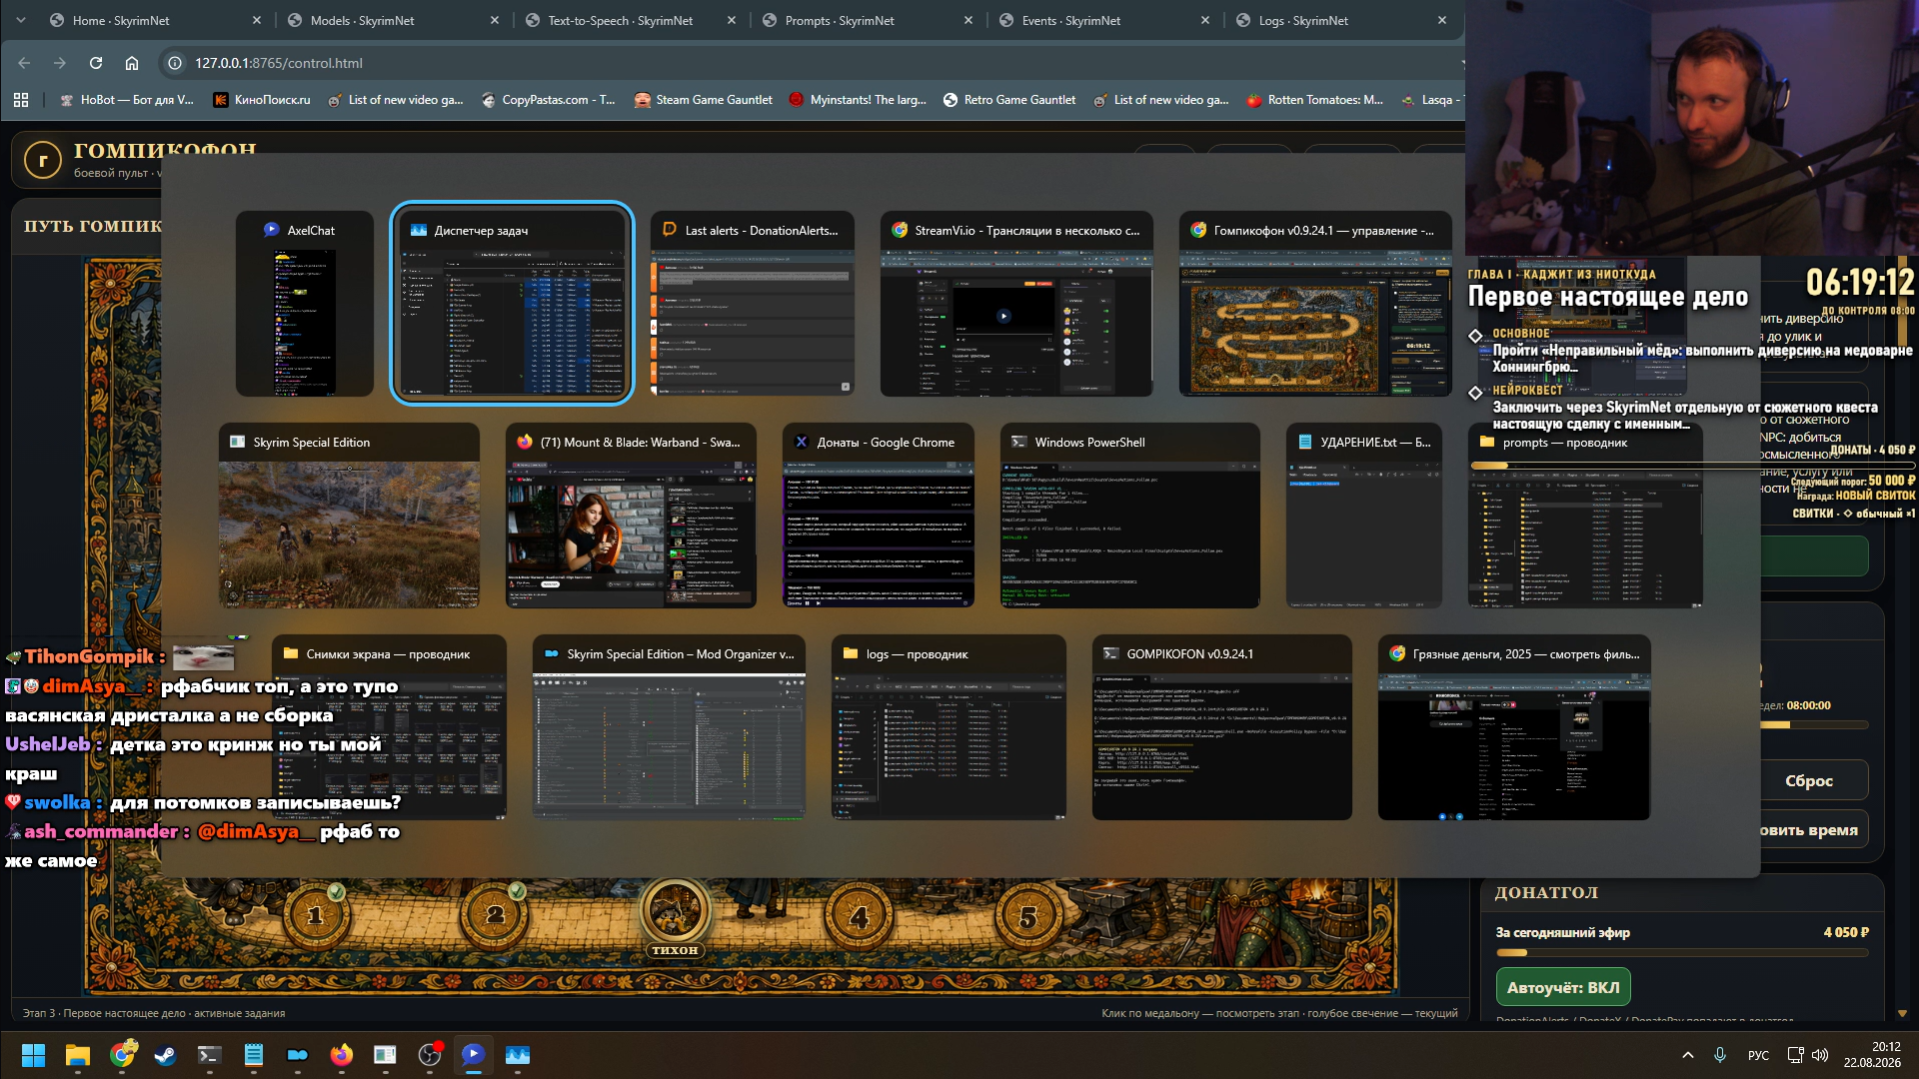
Task: Switch to the logs — проводник window
Action: coord(949,728)
